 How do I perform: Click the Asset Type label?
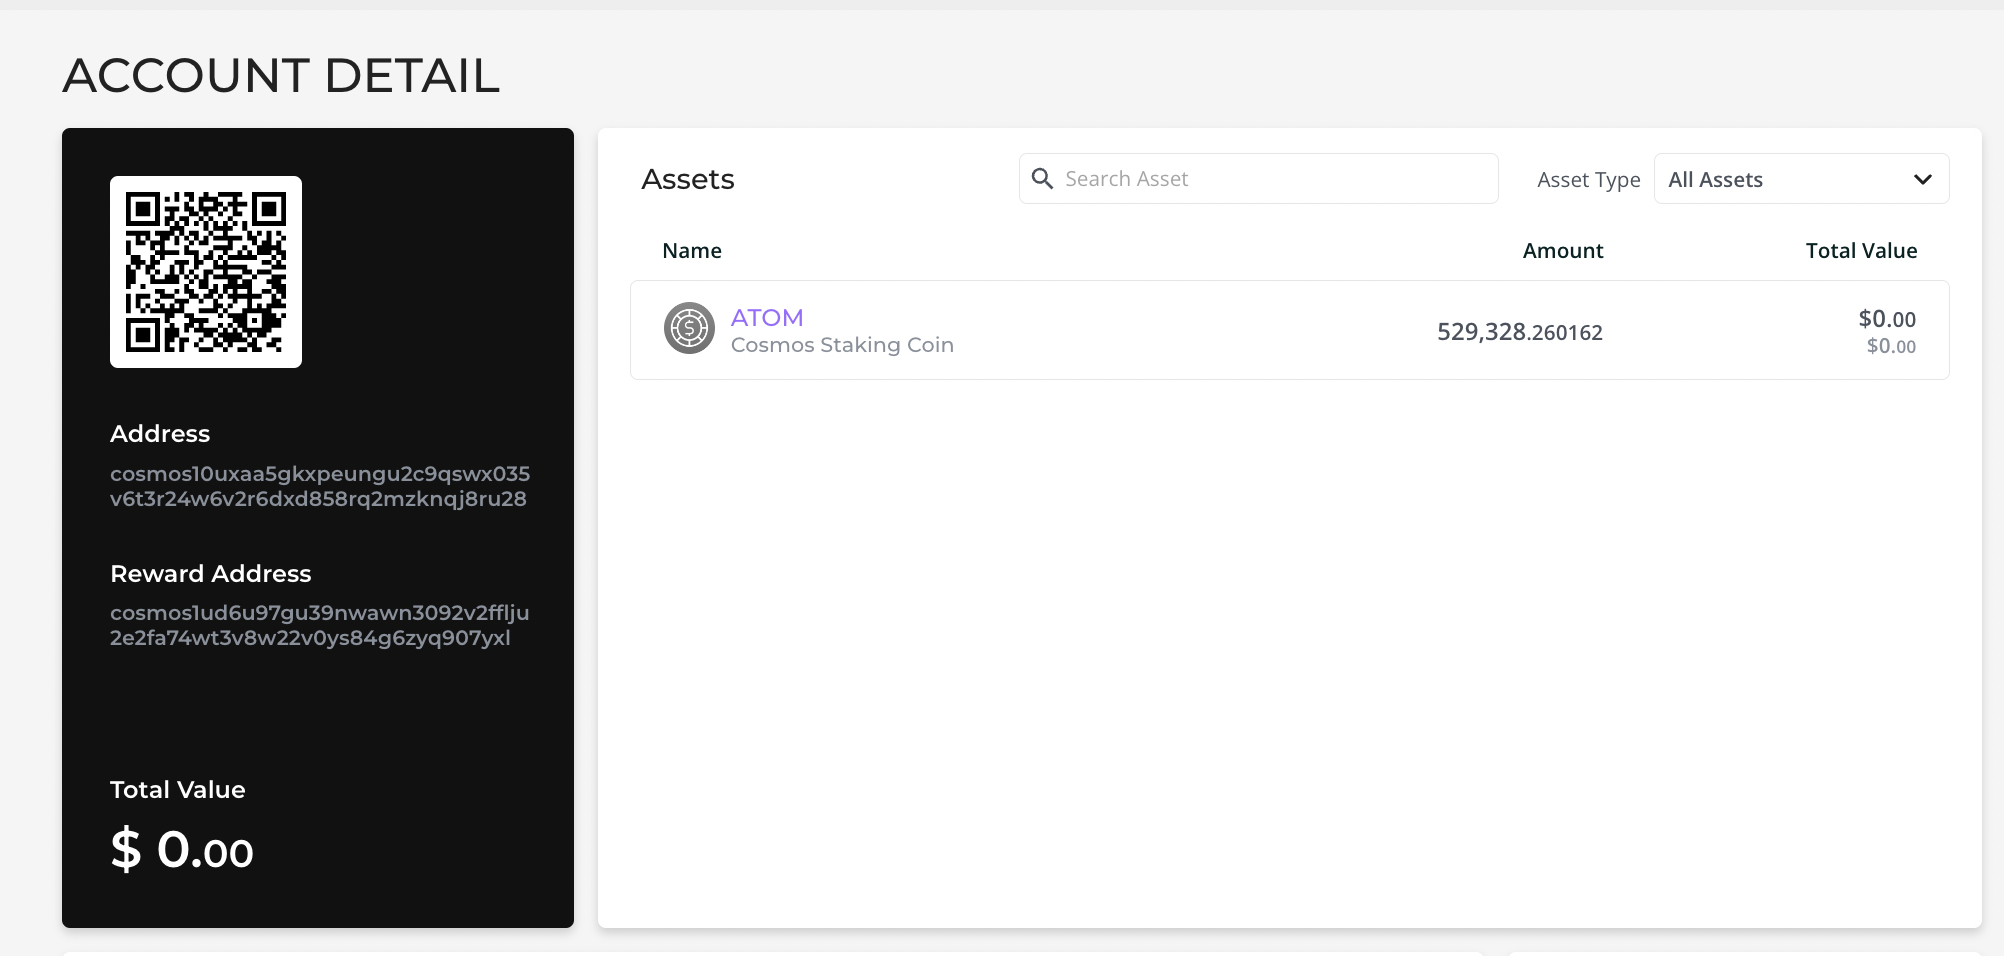click(x=1588, y=180)
